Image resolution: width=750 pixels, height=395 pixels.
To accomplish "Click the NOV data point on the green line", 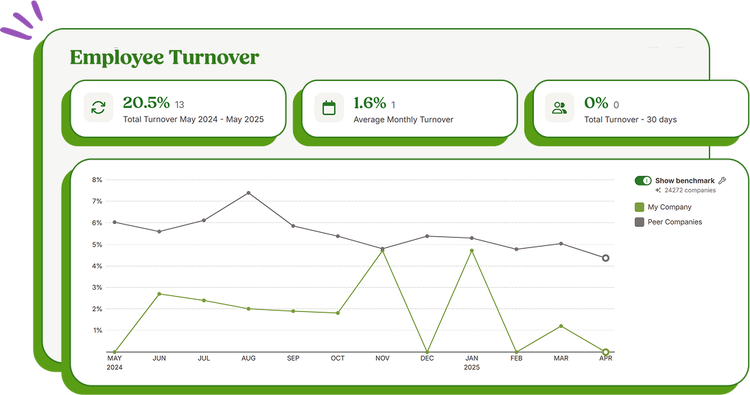I will pyautogui.click(x=382, y=251).
